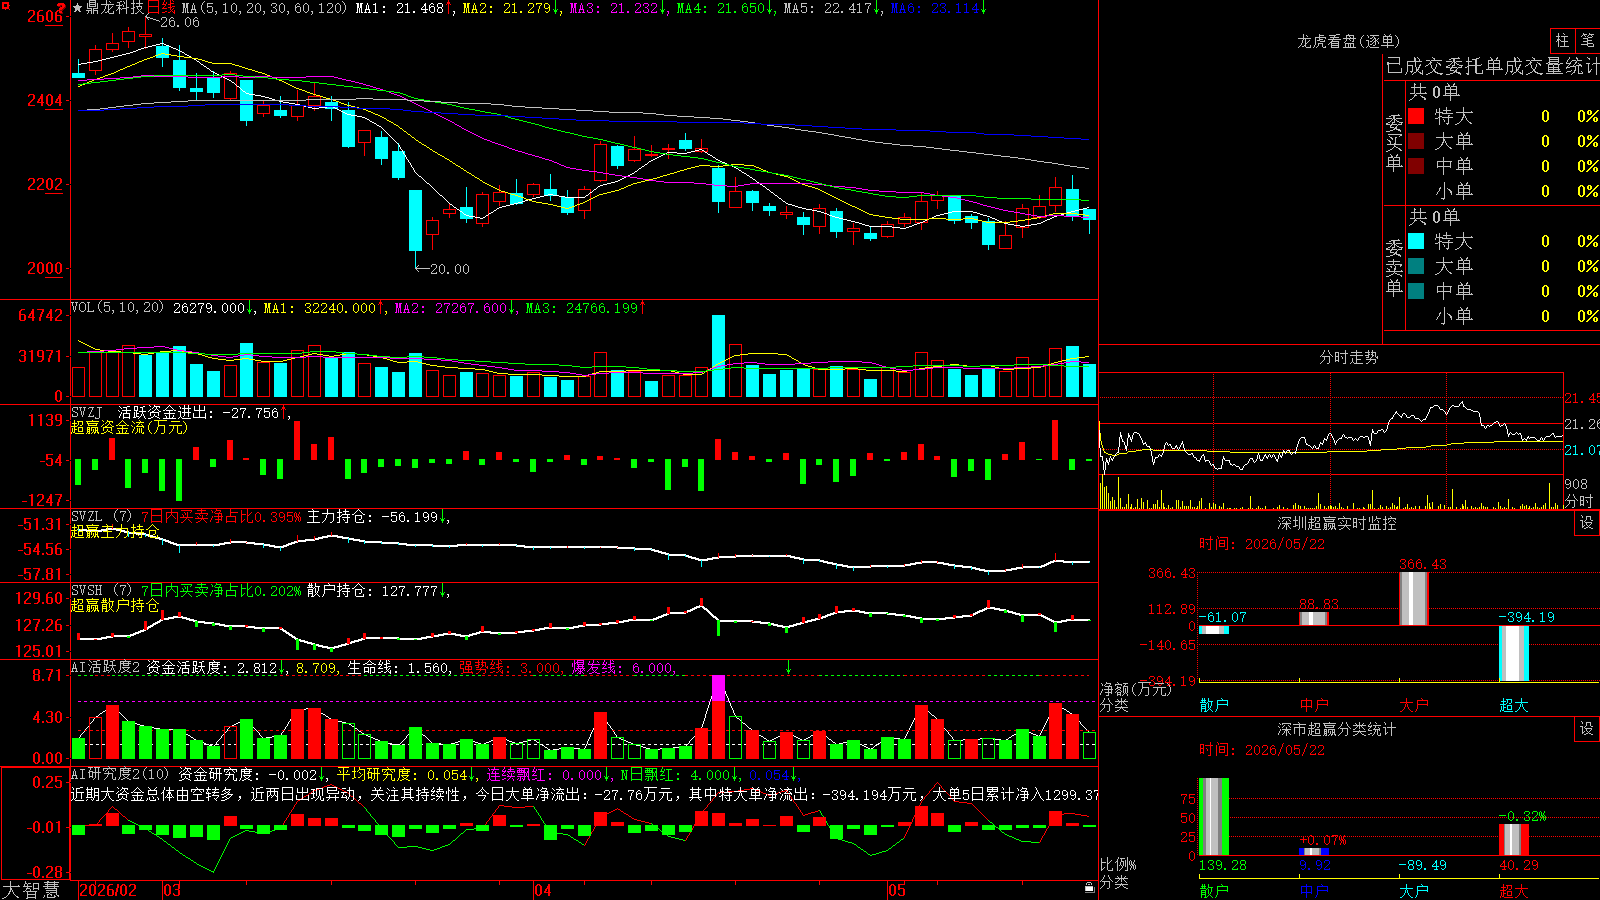Click the SVSH (7) indicator label
1600x900 pixels.
click(x=101, y=591)
